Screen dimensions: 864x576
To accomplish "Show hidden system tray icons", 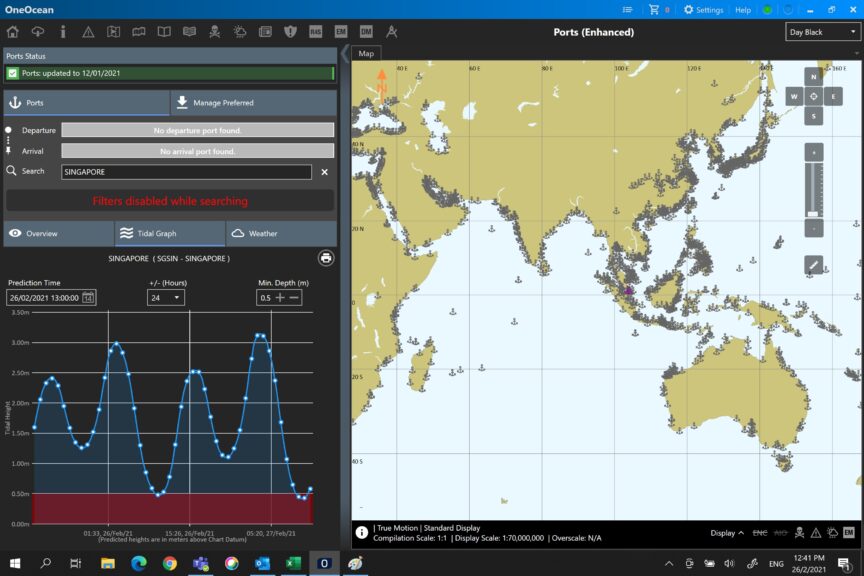I will pyautogui.click(x=668, y=563).
